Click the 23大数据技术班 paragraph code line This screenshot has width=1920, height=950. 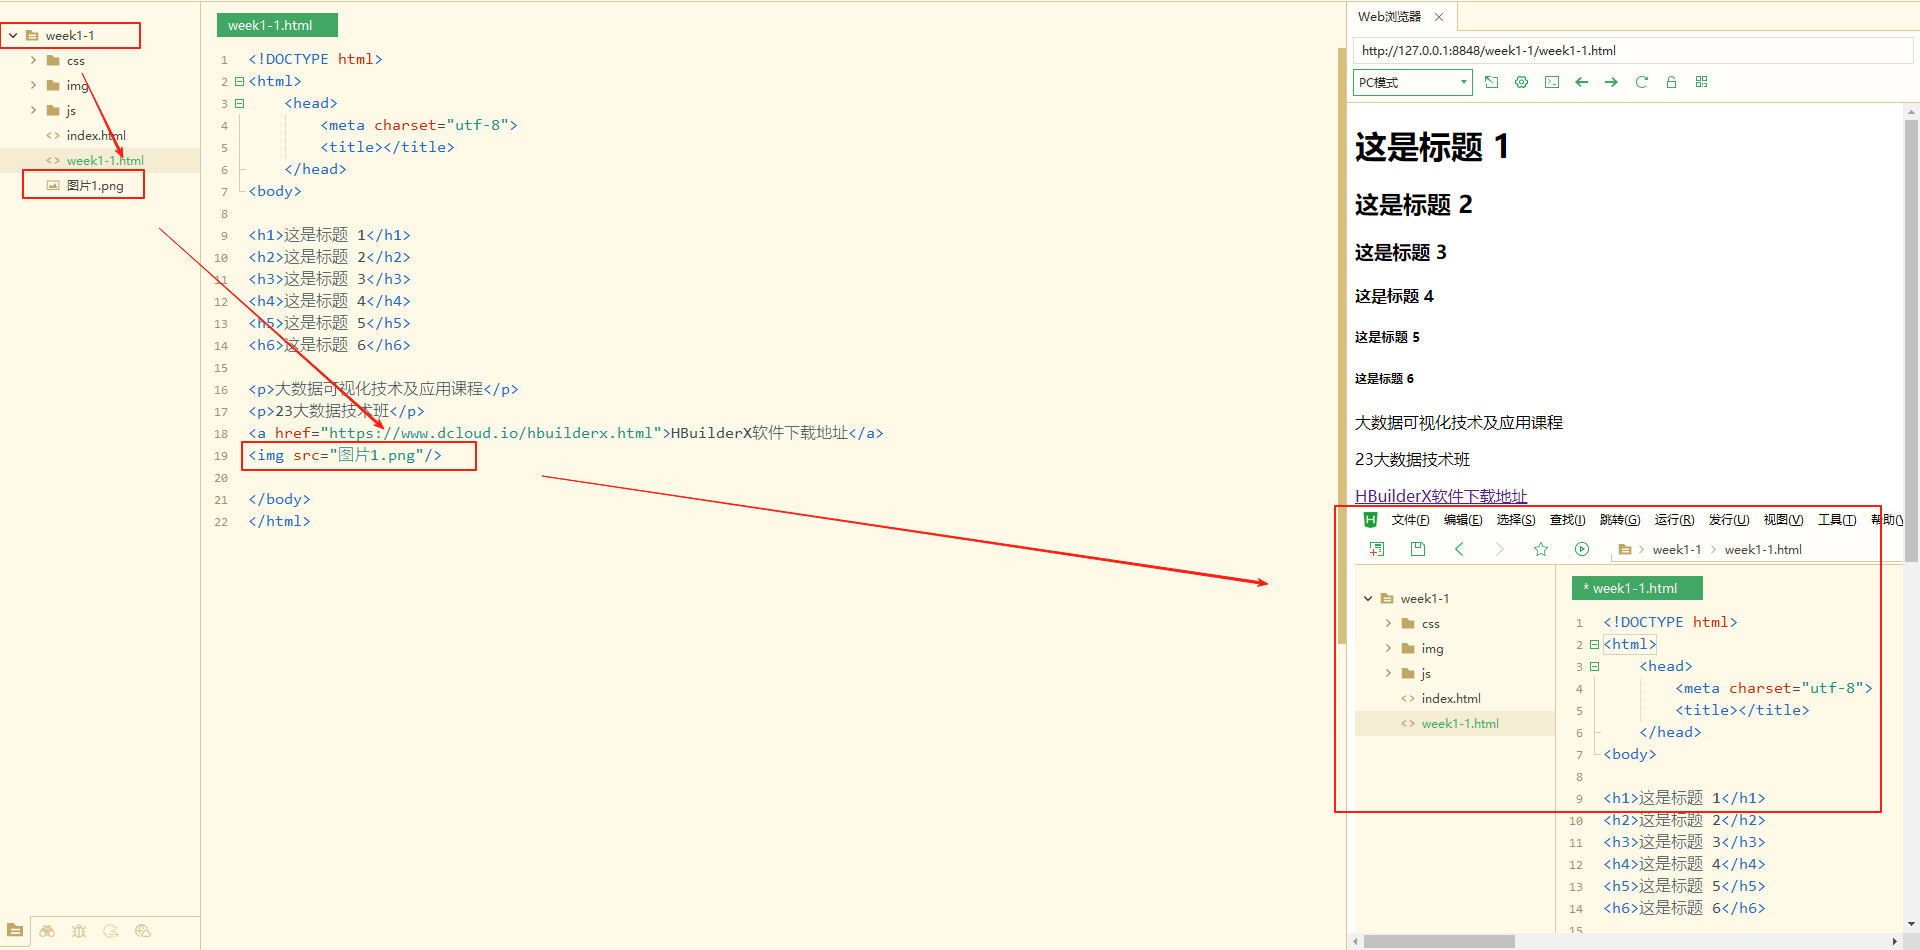pos(336,412)
